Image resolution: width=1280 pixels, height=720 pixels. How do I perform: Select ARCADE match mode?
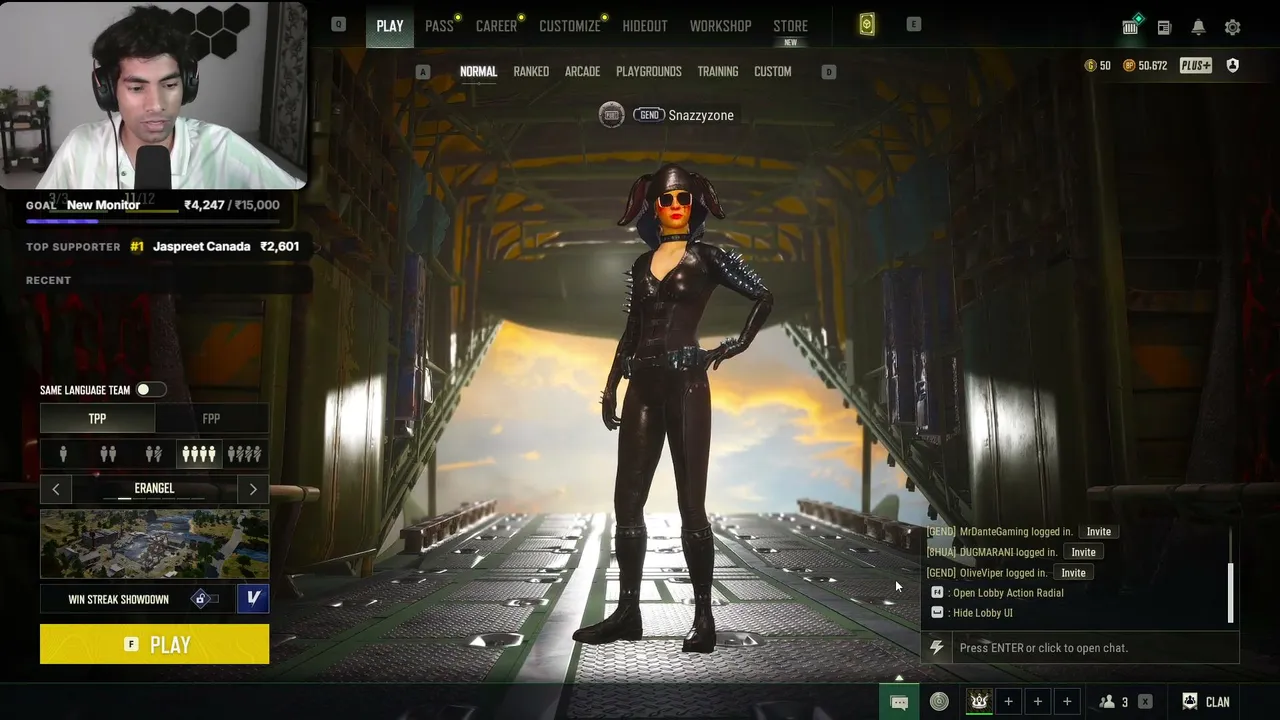click(x=582, y=72)
